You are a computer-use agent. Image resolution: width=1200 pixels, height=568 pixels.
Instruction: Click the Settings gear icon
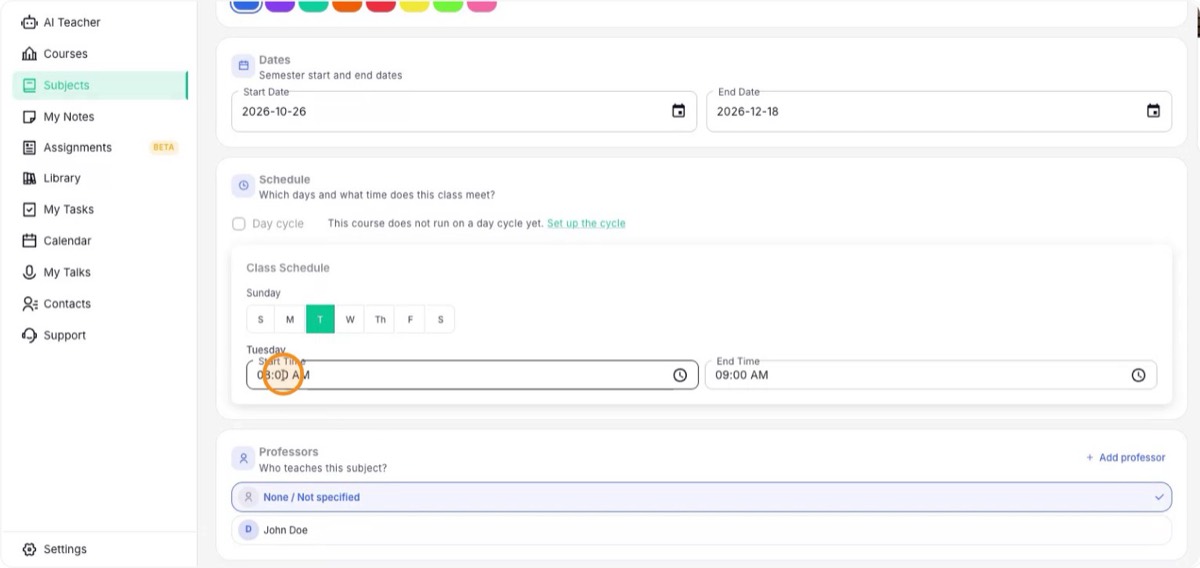[x=29, y=549]
